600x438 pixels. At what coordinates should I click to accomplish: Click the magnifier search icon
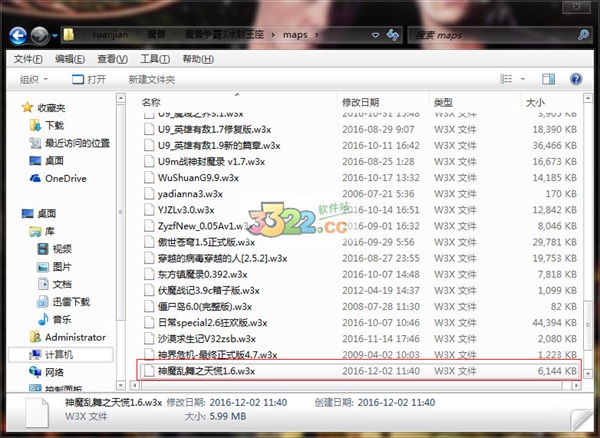click(x=583, y=35)
